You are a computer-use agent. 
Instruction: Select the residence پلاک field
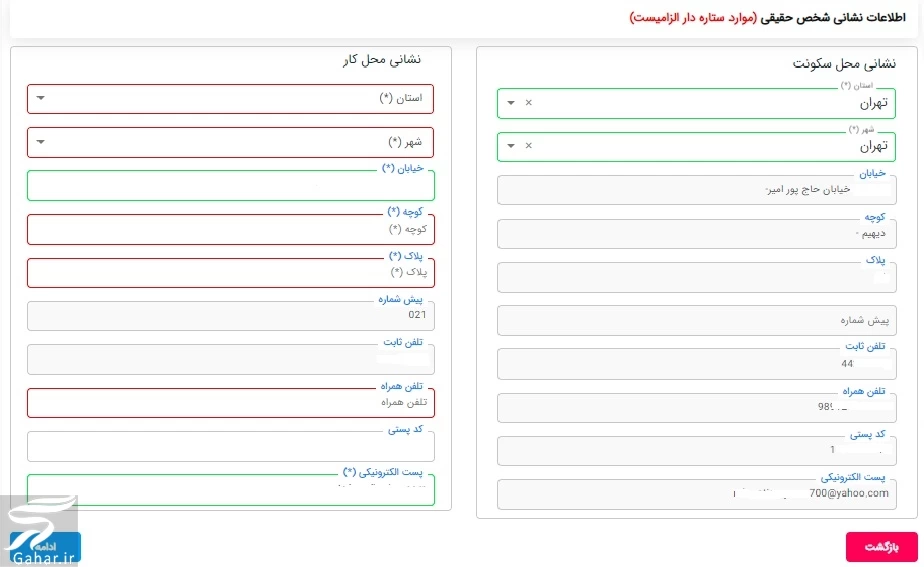point(697,277)
